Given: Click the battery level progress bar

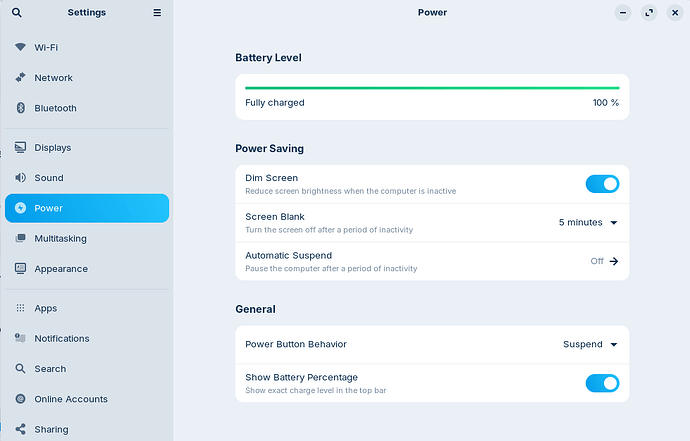Looking at the screenshot, I should (432, 88).
